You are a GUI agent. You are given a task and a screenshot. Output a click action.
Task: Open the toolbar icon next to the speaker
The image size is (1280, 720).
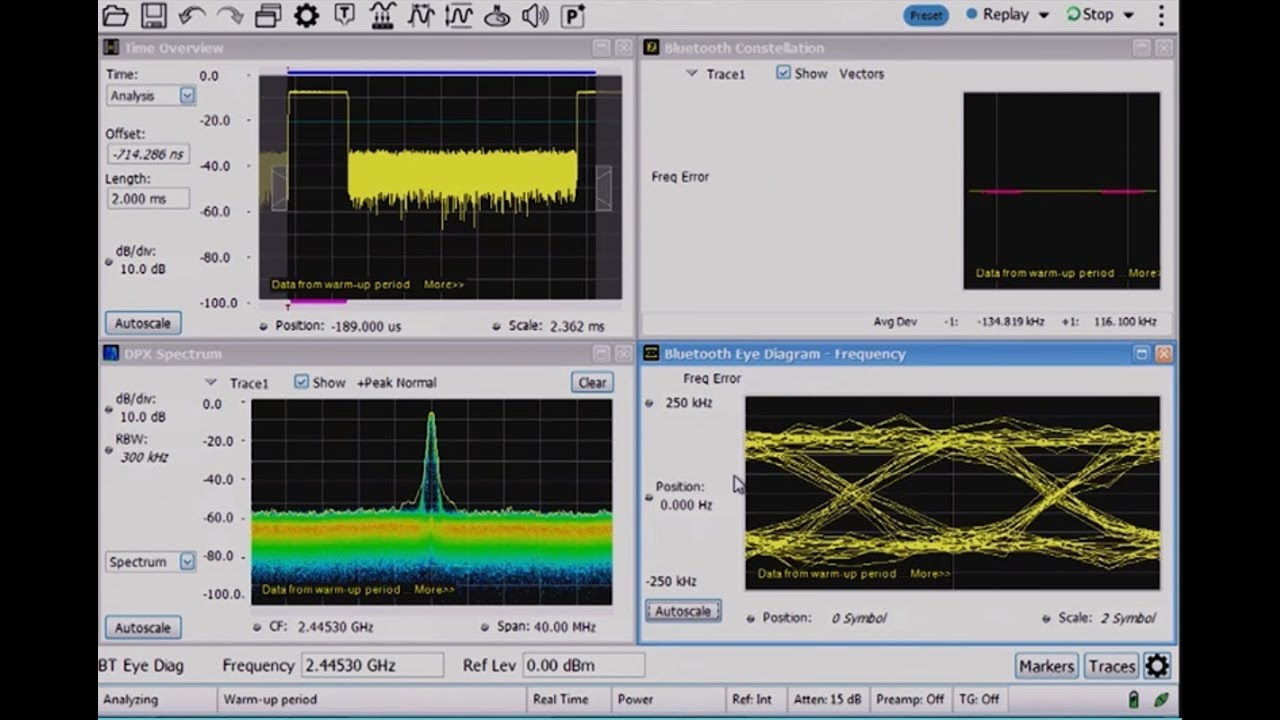coord(497,15)
